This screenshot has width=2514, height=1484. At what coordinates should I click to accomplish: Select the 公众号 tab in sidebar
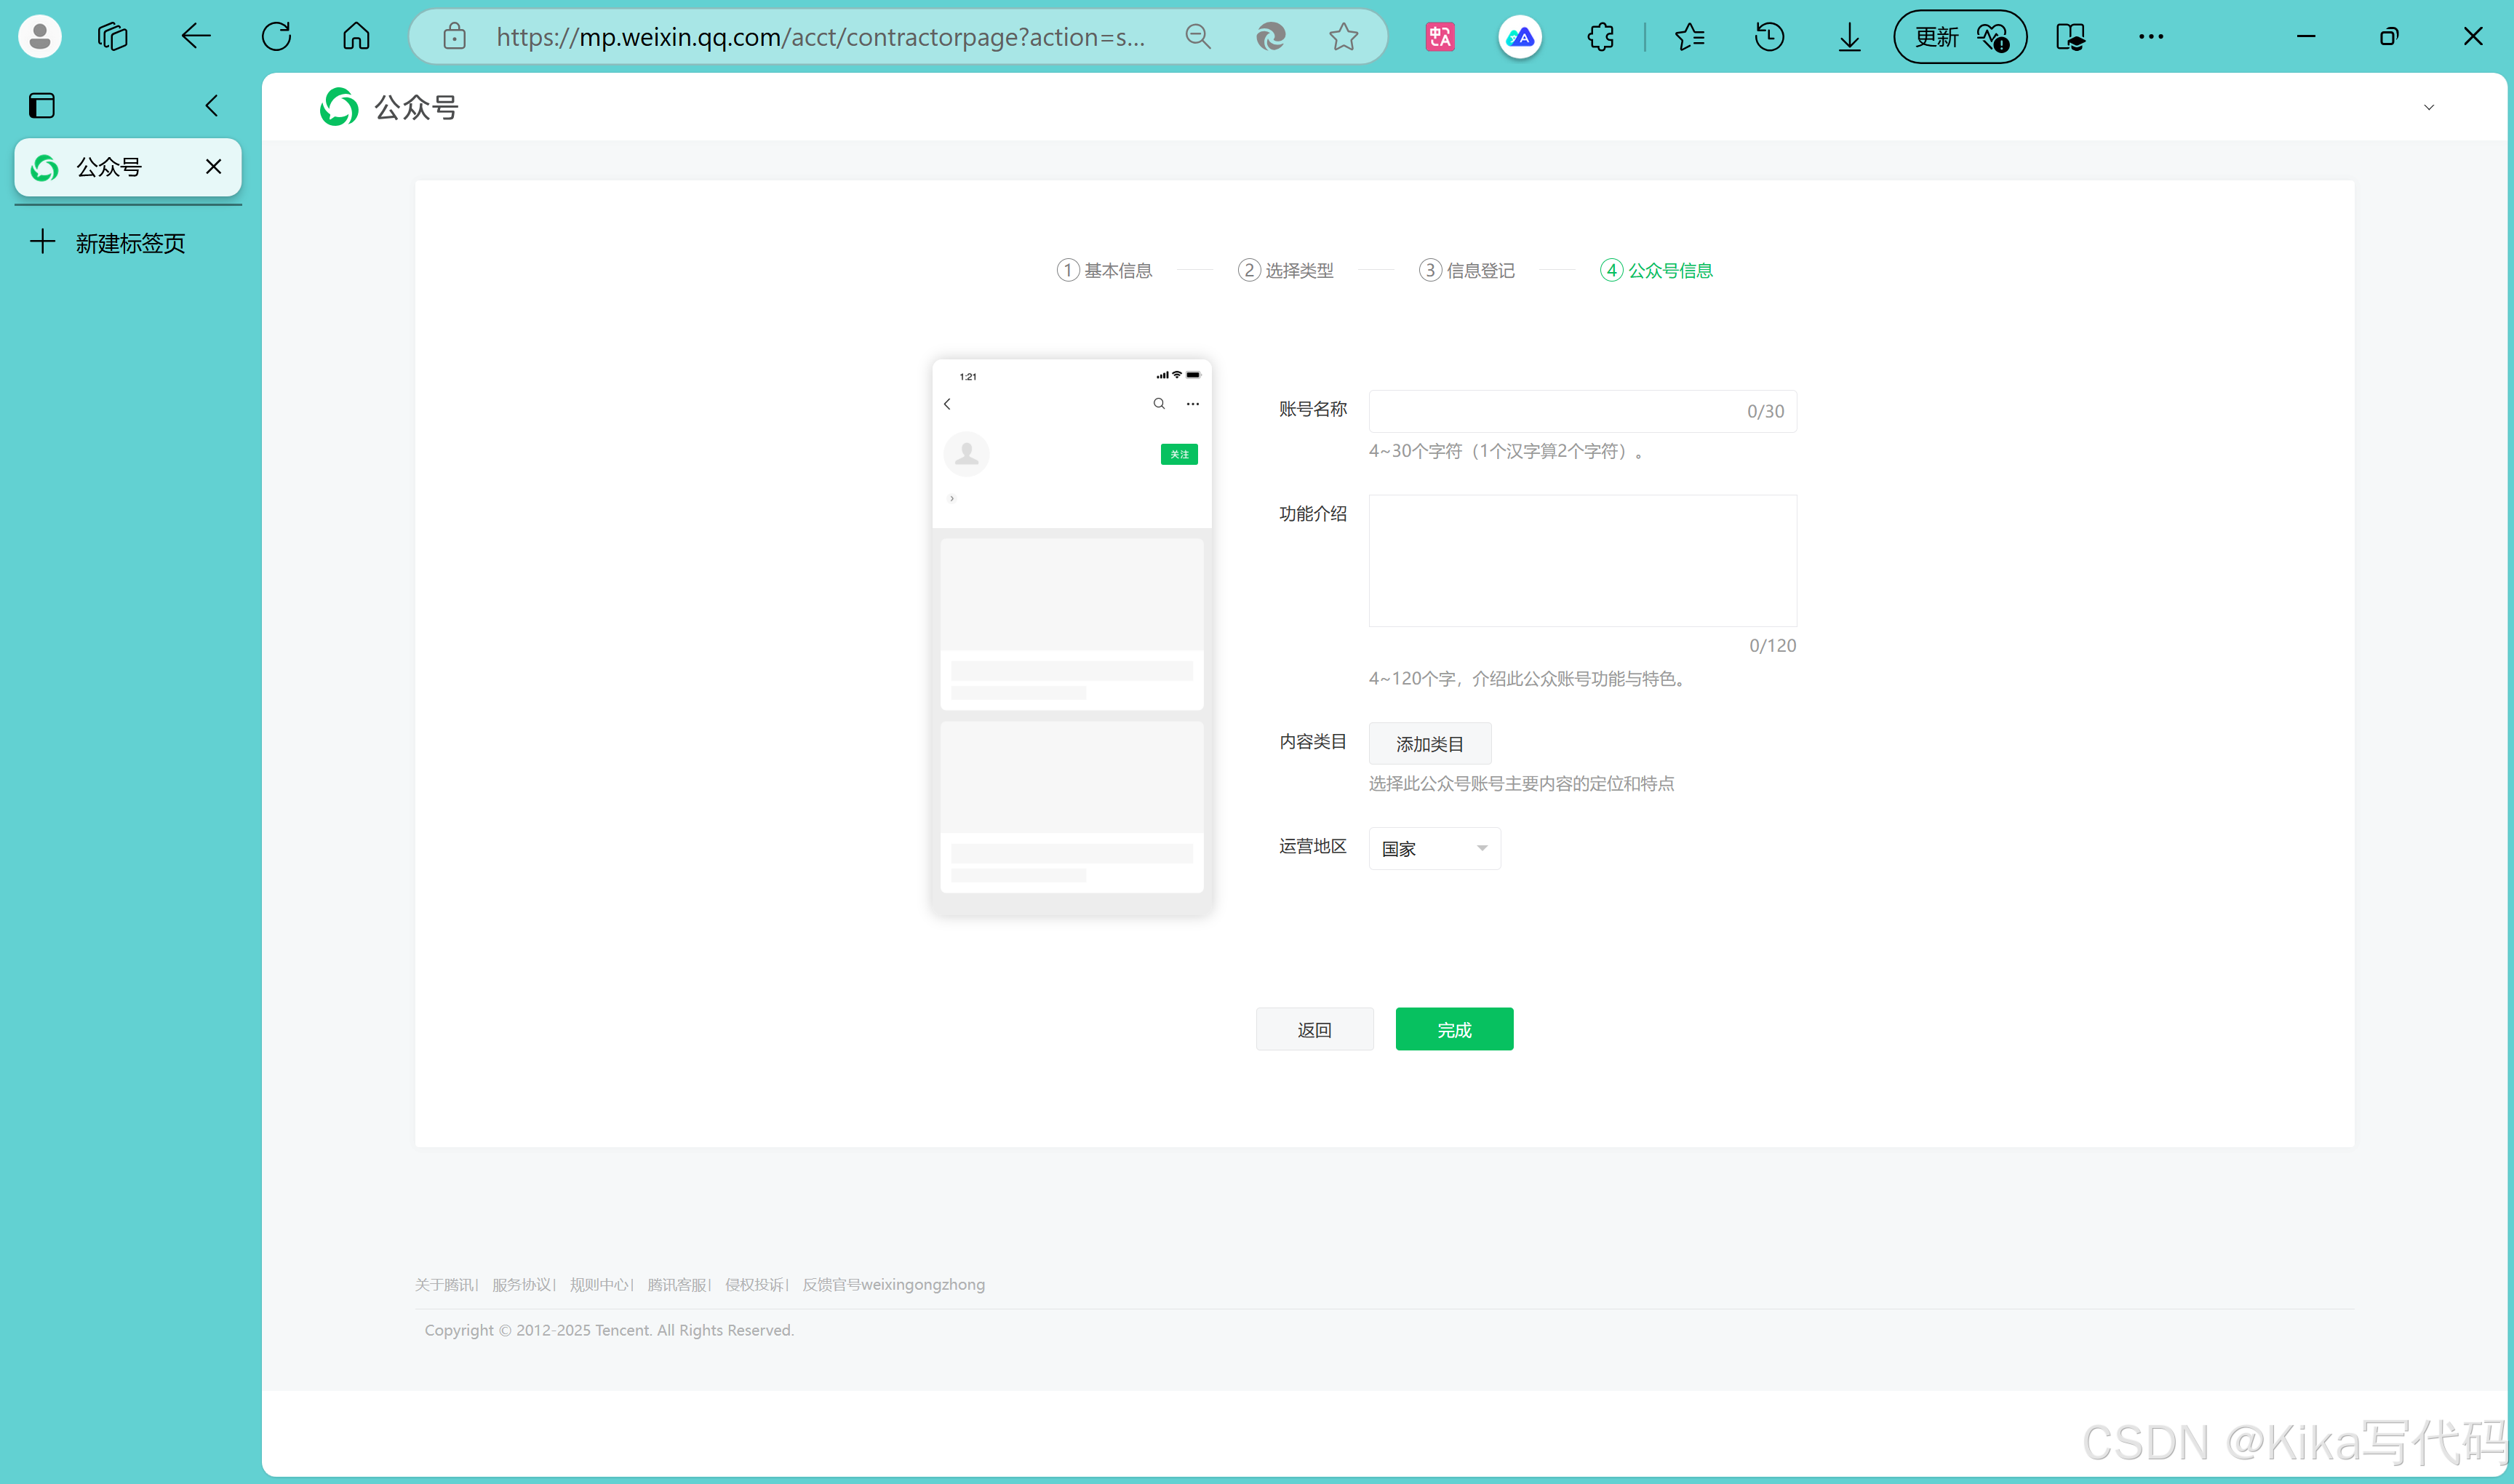(x=110, y=167)
